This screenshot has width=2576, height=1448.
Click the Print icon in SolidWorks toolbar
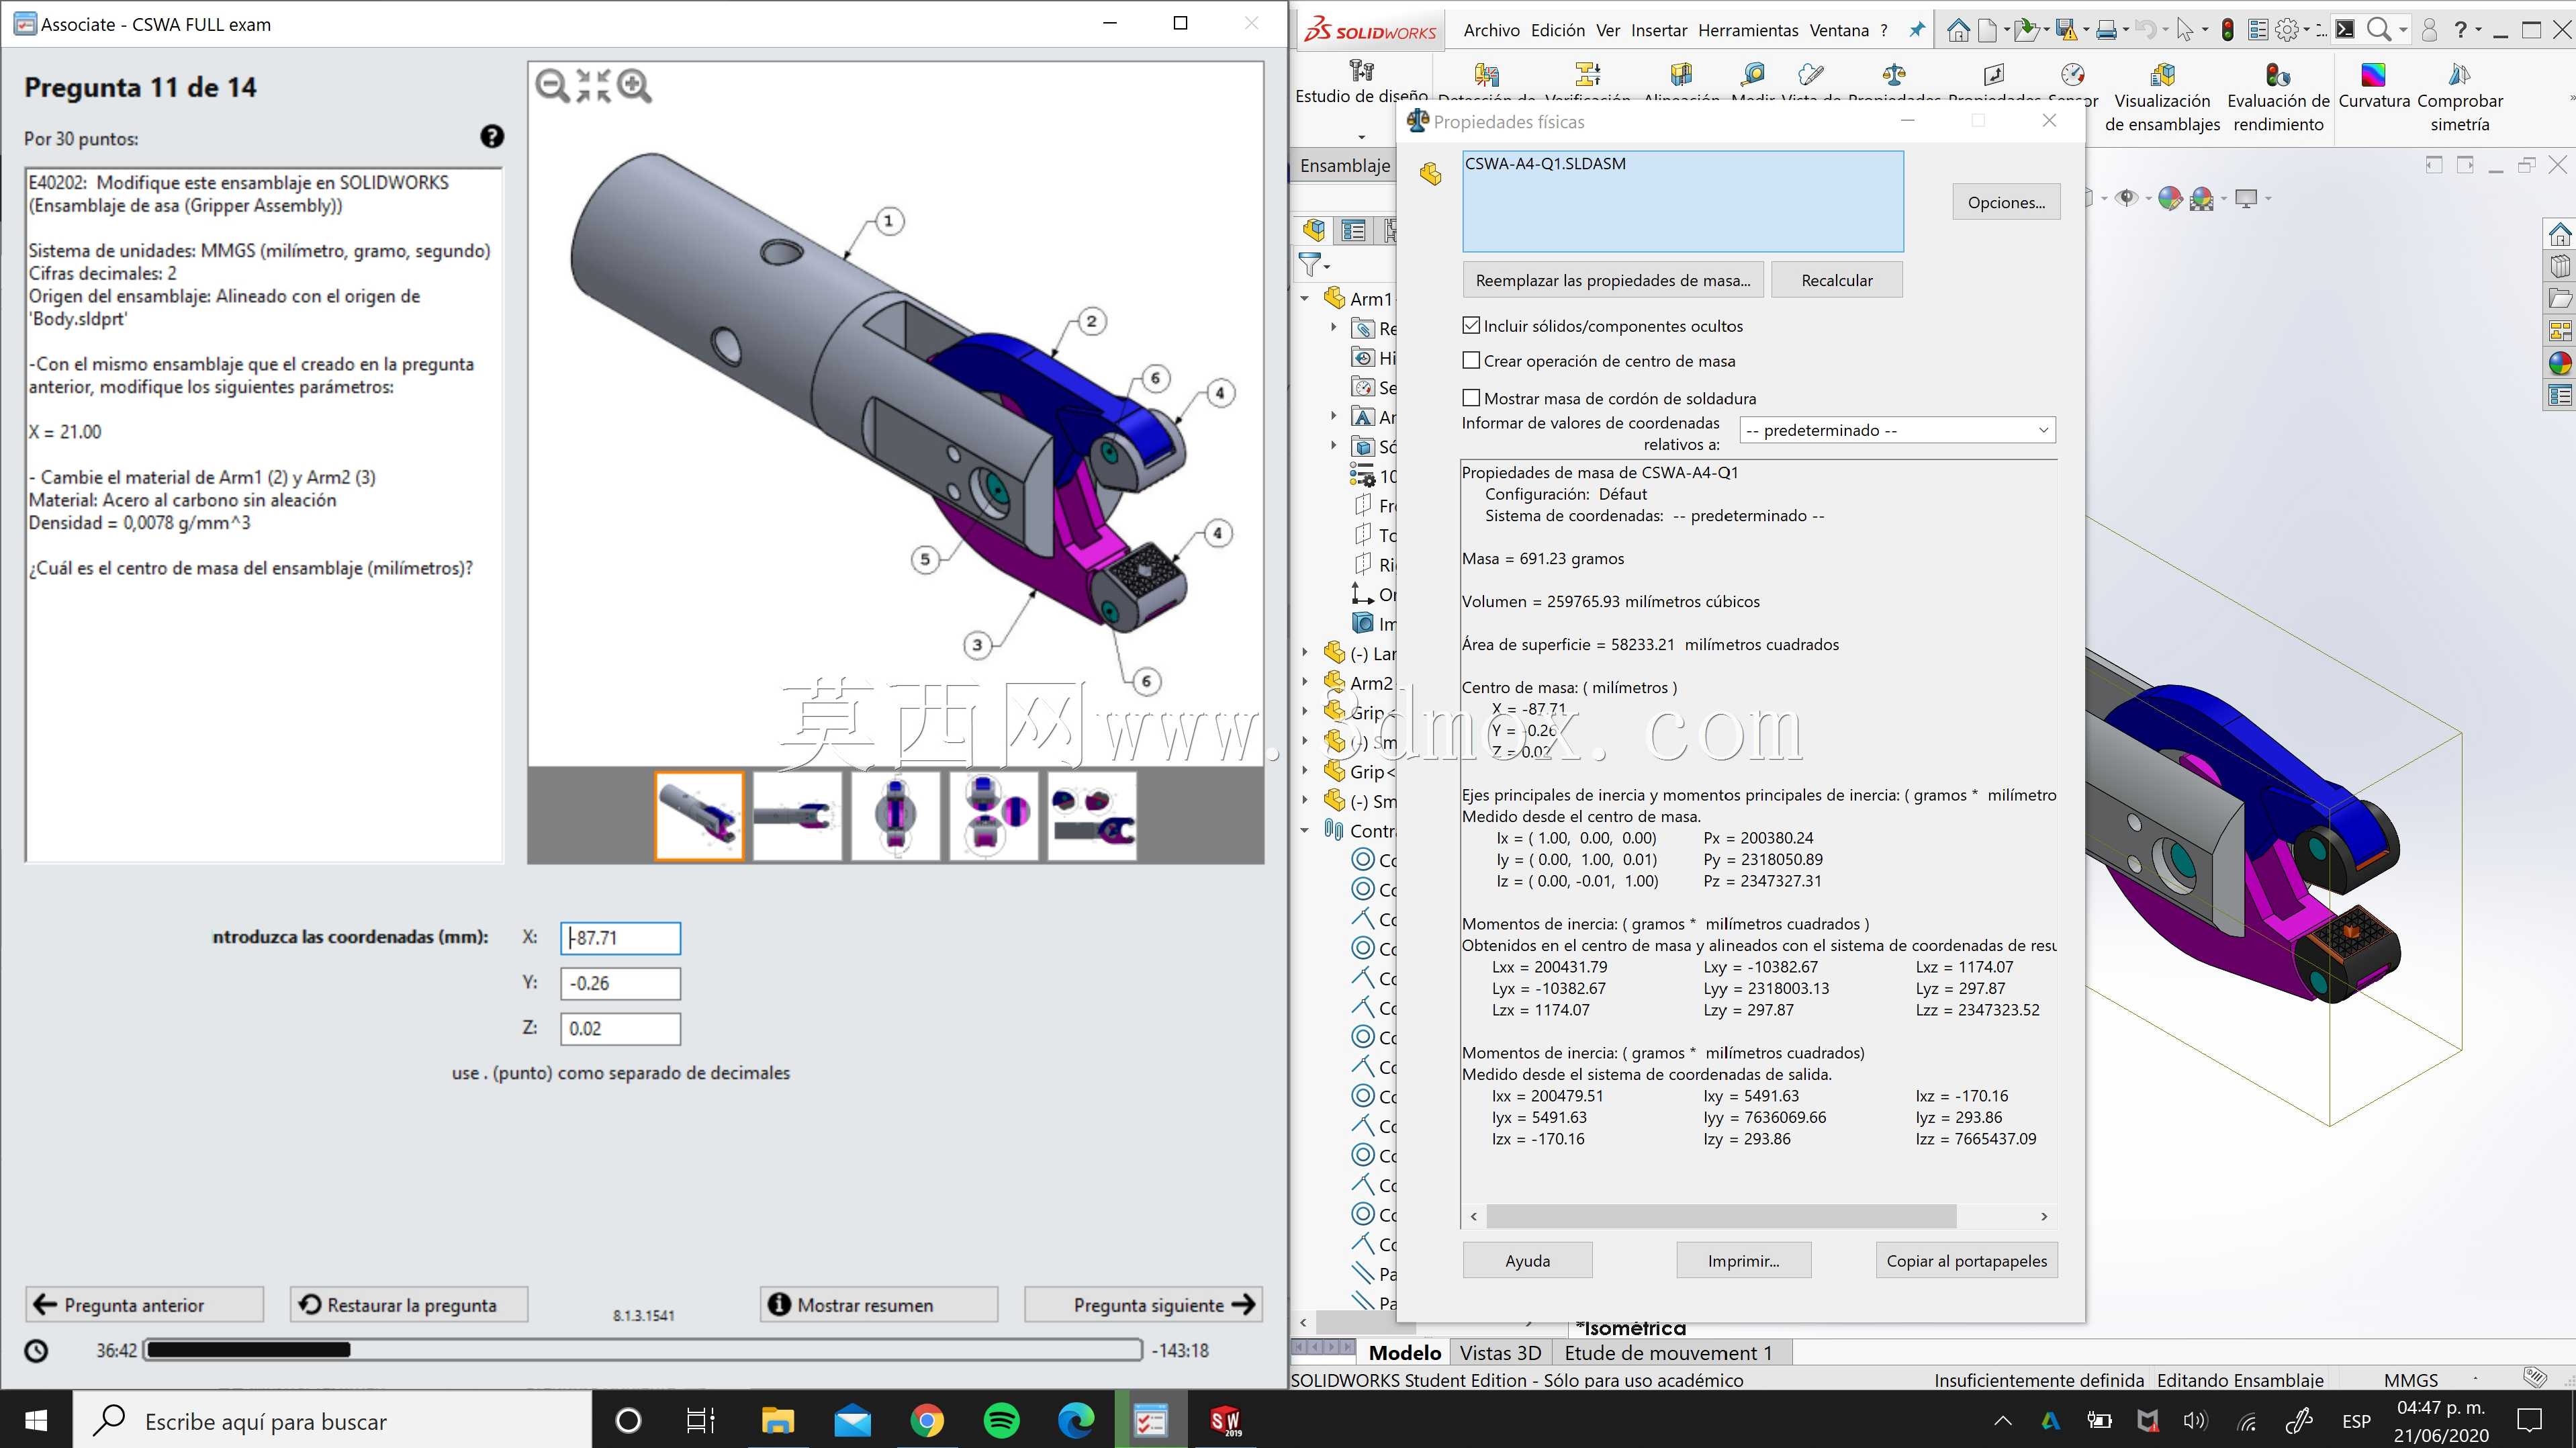pos(2106,31)
